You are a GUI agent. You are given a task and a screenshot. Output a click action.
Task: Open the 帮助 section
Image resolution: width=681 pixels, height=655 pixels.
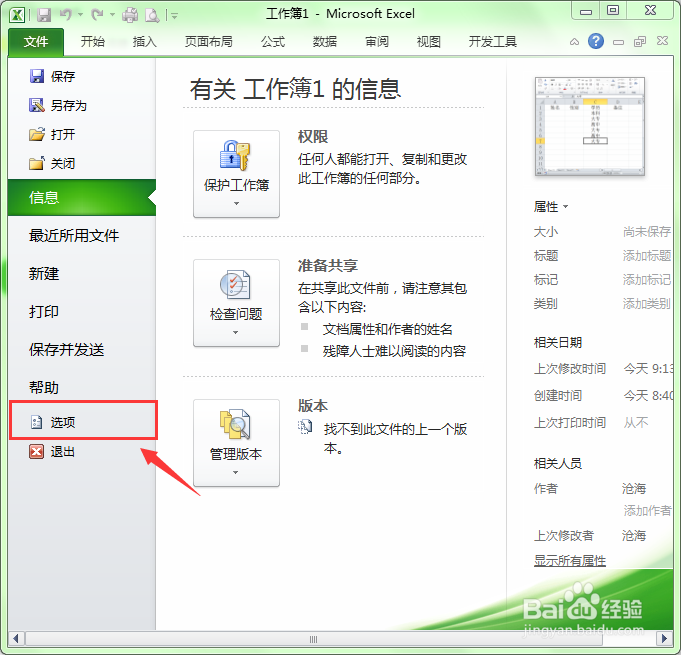click(44, 387)
